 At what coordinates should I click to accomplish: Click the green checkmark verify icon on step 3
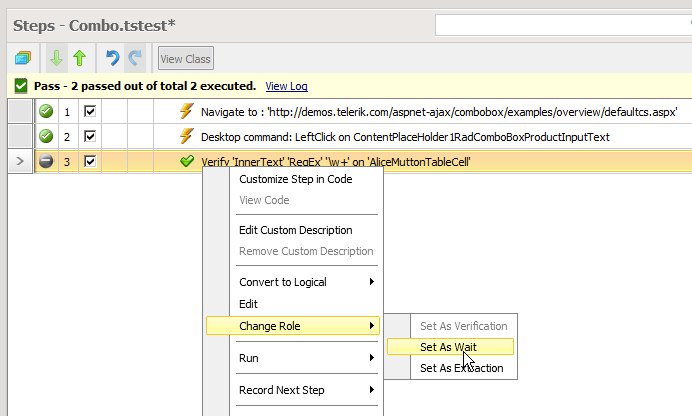(x=186, y=161)
